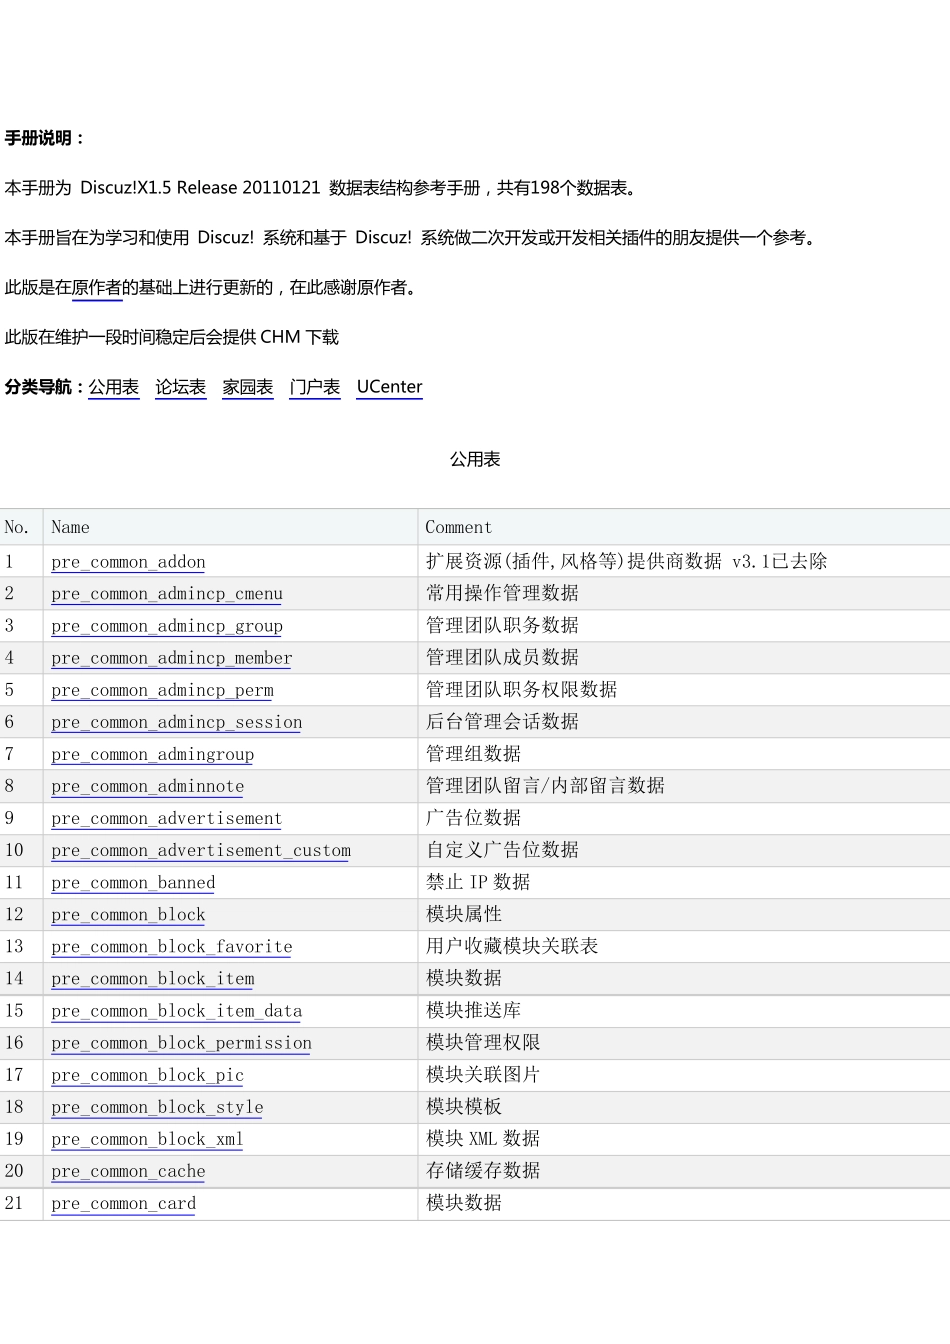Image resolution: width=950 pixels, height=1344 pixels.
Task: Open the pre_common_block_favorite table link
Action: [x=172, y=946]
